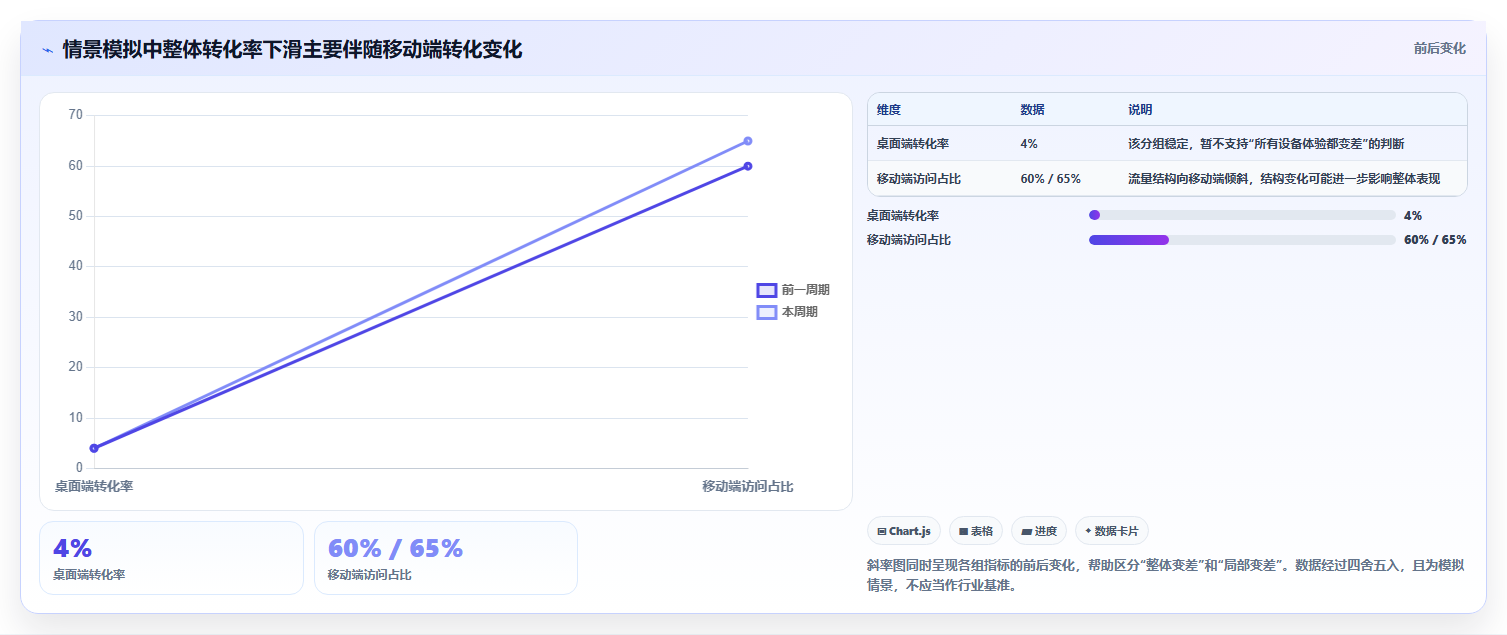Viewport: 1507px width, 635px height.
Task: Click the 前一周期 data point at 60
Action: click(748, 166)
